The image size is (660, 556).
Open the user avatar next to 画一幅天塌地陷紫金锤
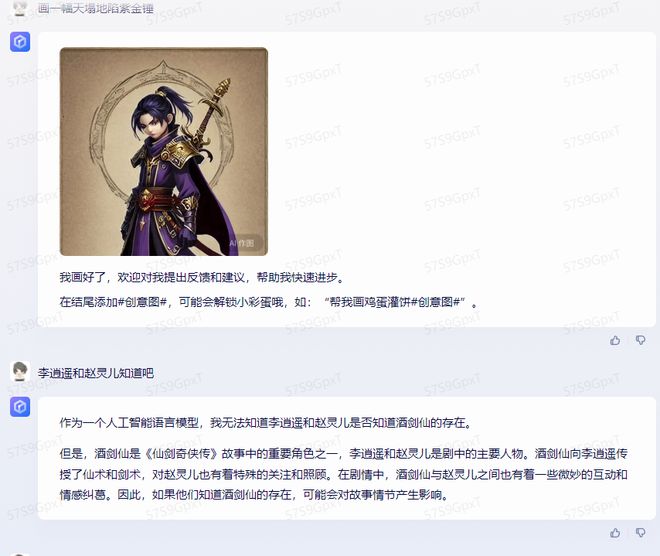coord(20,8)
